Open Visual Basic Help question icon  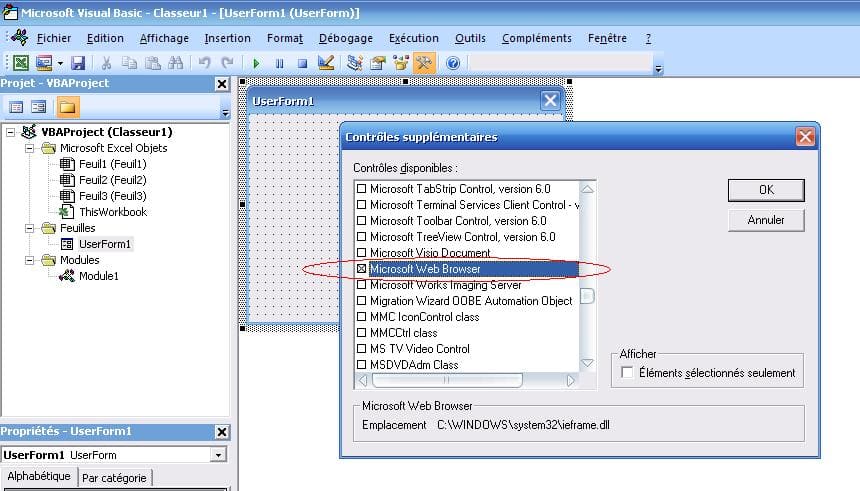(452, 63)
